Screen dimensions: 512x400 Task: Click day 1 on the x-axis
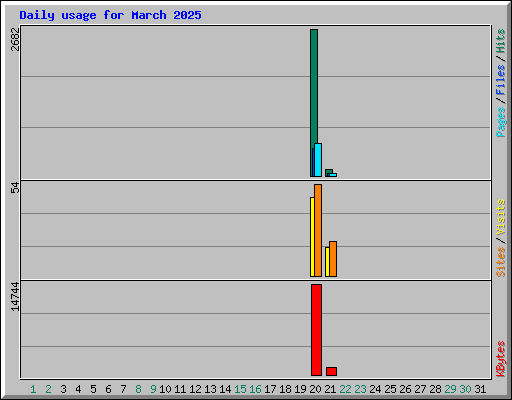coord(33,389)
